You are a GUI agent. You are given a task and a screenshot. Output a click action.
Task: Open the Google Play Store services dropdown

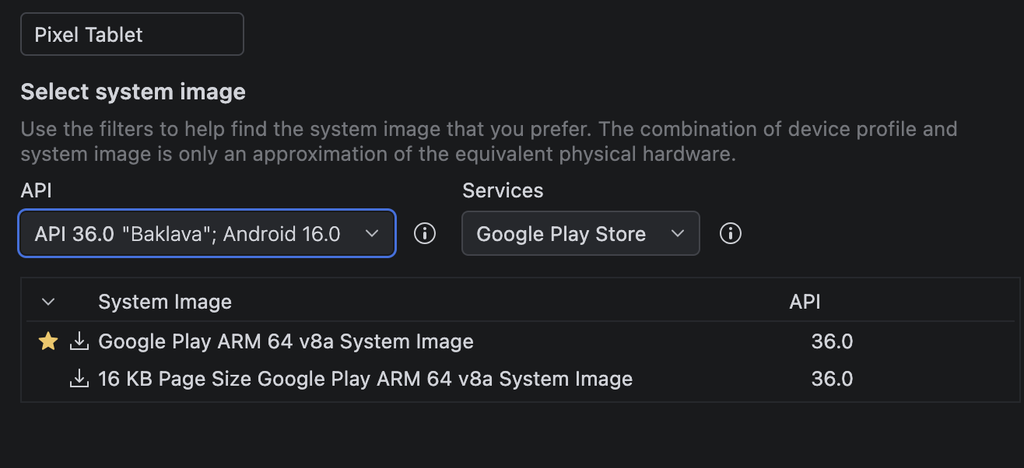click(581, 233)
